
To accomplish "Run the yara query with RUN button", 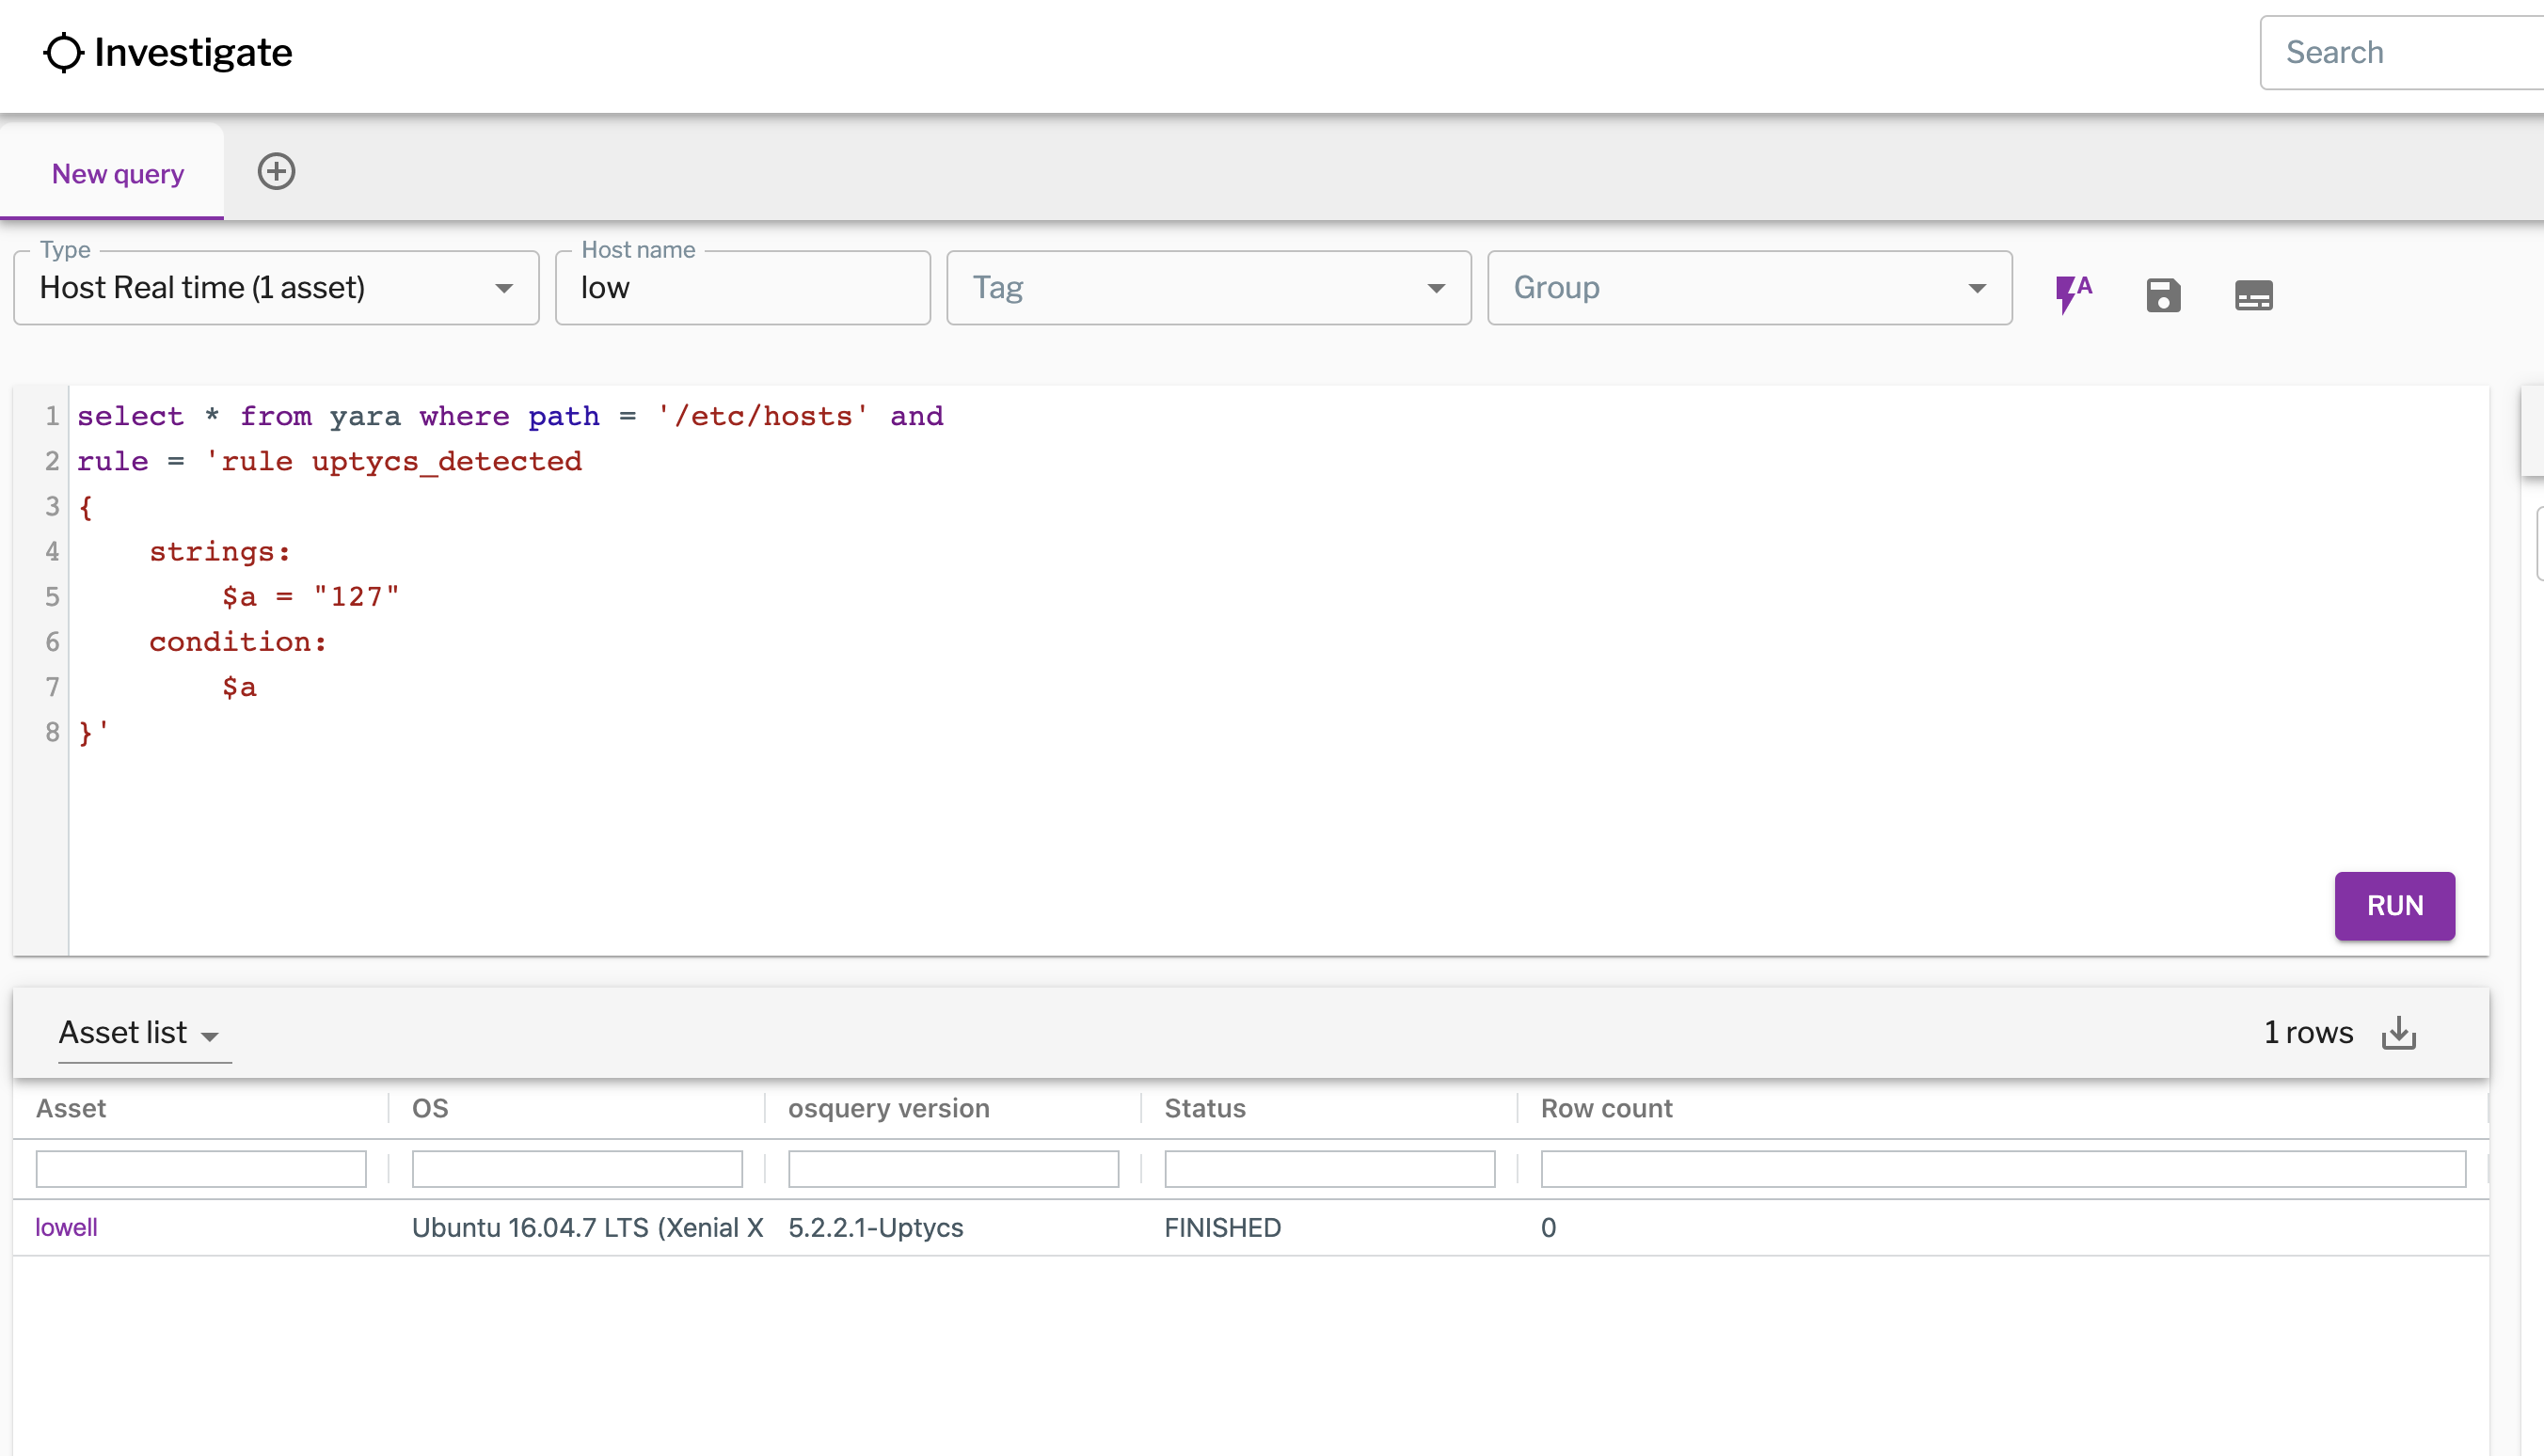I will coord(2394,905).
